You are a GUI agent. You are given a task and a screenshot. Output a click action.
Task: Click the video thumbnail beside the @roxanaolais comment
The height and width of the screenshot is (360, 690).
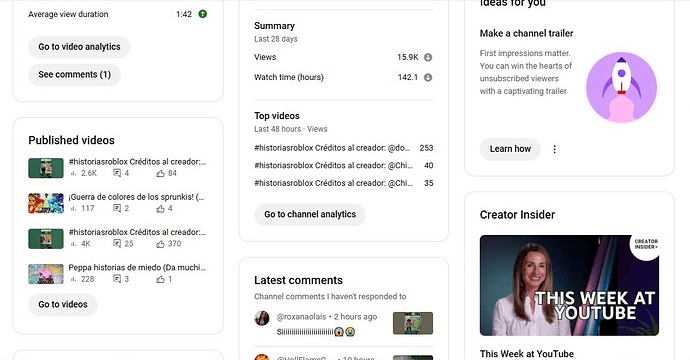point(413,323)
